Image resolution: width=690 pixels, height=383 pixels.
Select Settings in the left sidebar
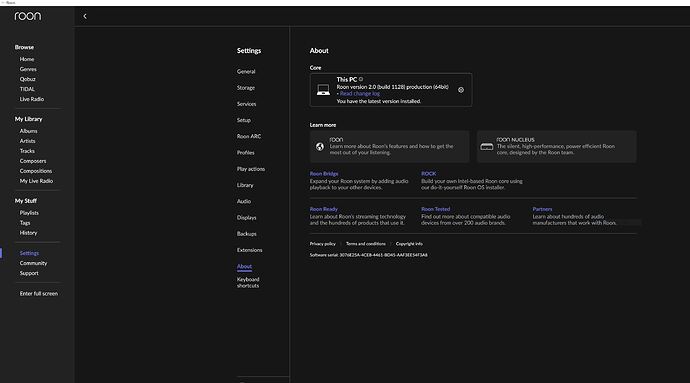29,253
